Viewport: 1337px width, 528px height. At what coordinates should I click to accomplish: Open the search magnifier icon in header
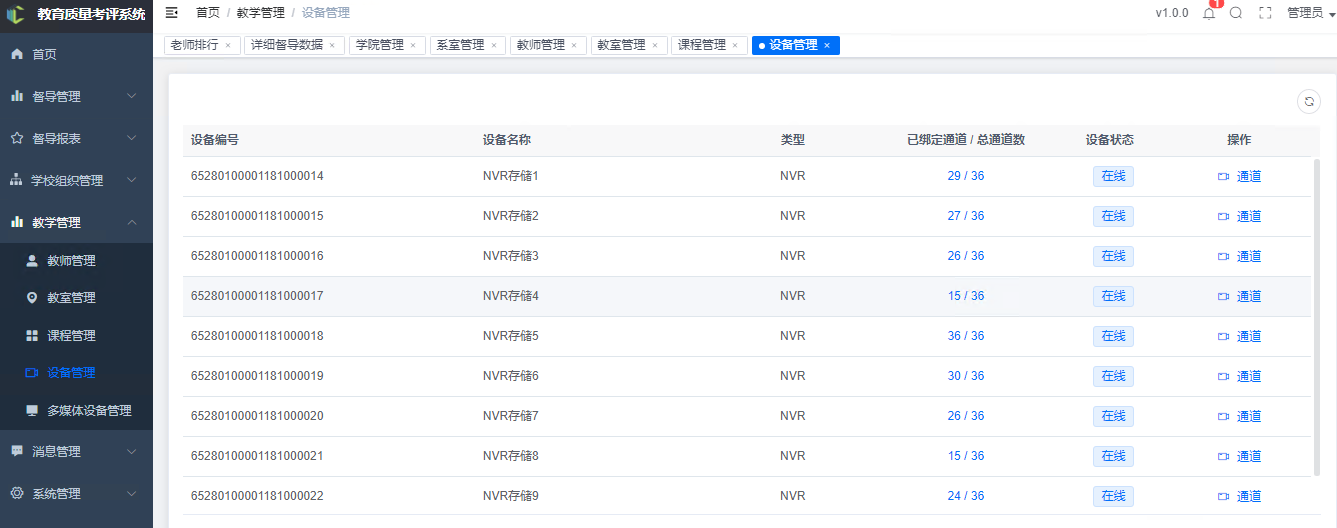(x=1236, y=13)
